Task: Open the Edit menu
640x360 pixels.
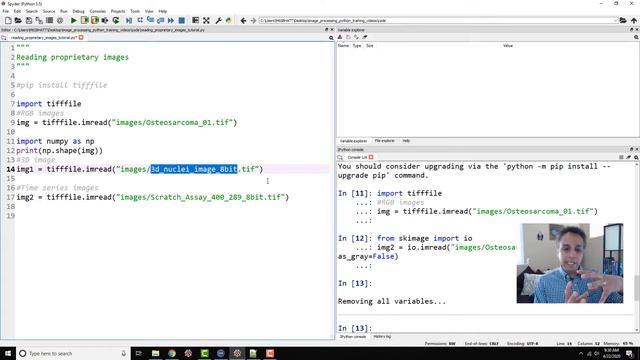Action: pyautogui.click(x=17, y=11)
